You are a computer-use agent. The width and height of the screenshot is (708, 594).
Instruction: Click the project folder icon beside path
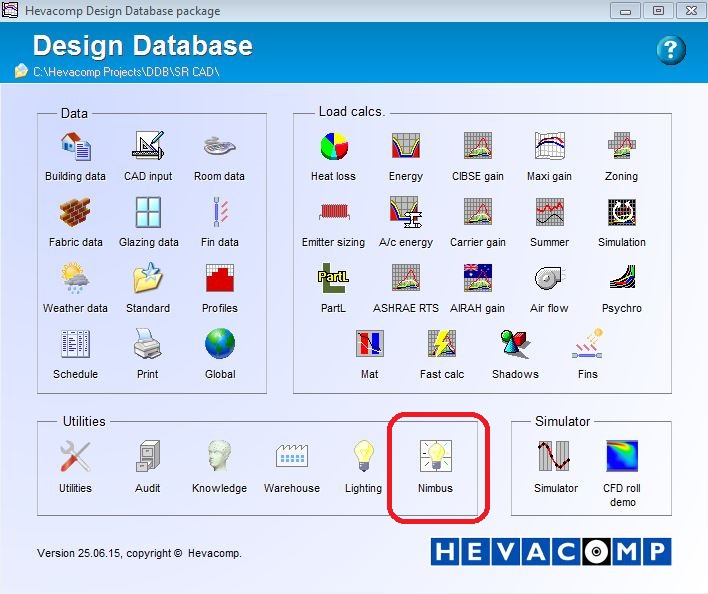tap(21, 71)
